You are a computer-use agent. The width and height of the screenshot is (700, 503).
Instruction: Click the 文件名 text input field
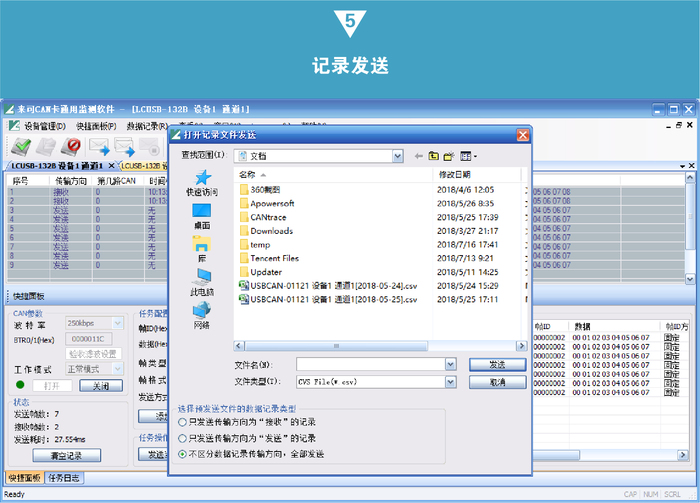pos(371,365)
